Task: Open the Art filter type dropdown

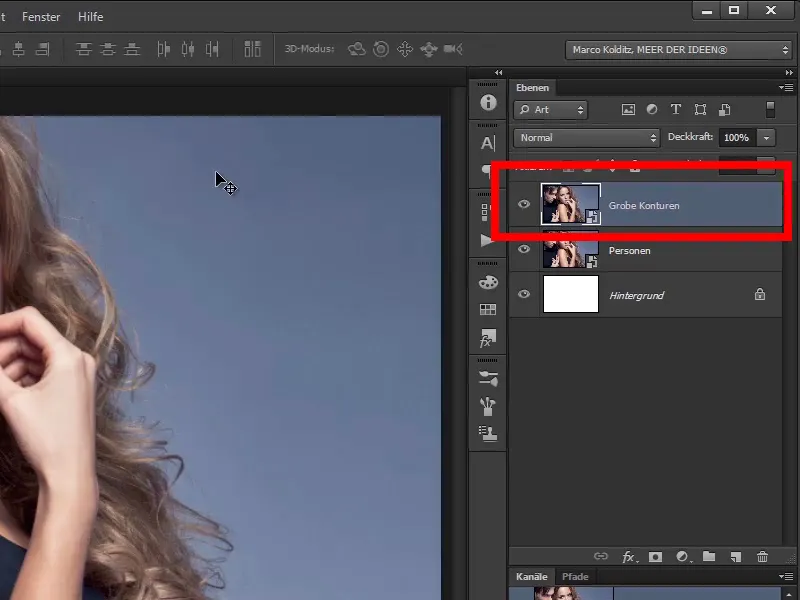Action: (551, 110)
